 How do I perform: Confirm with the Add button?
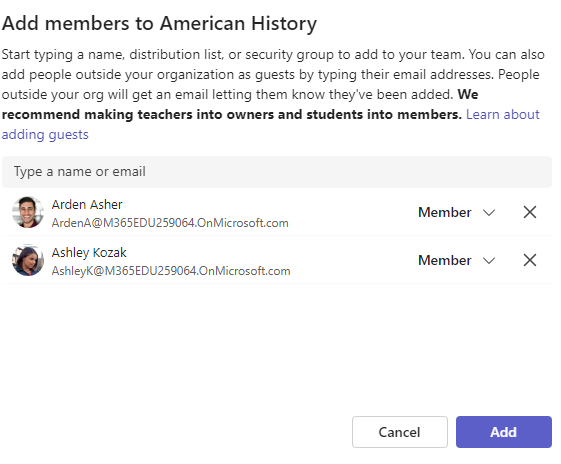[x=504, y=432]
